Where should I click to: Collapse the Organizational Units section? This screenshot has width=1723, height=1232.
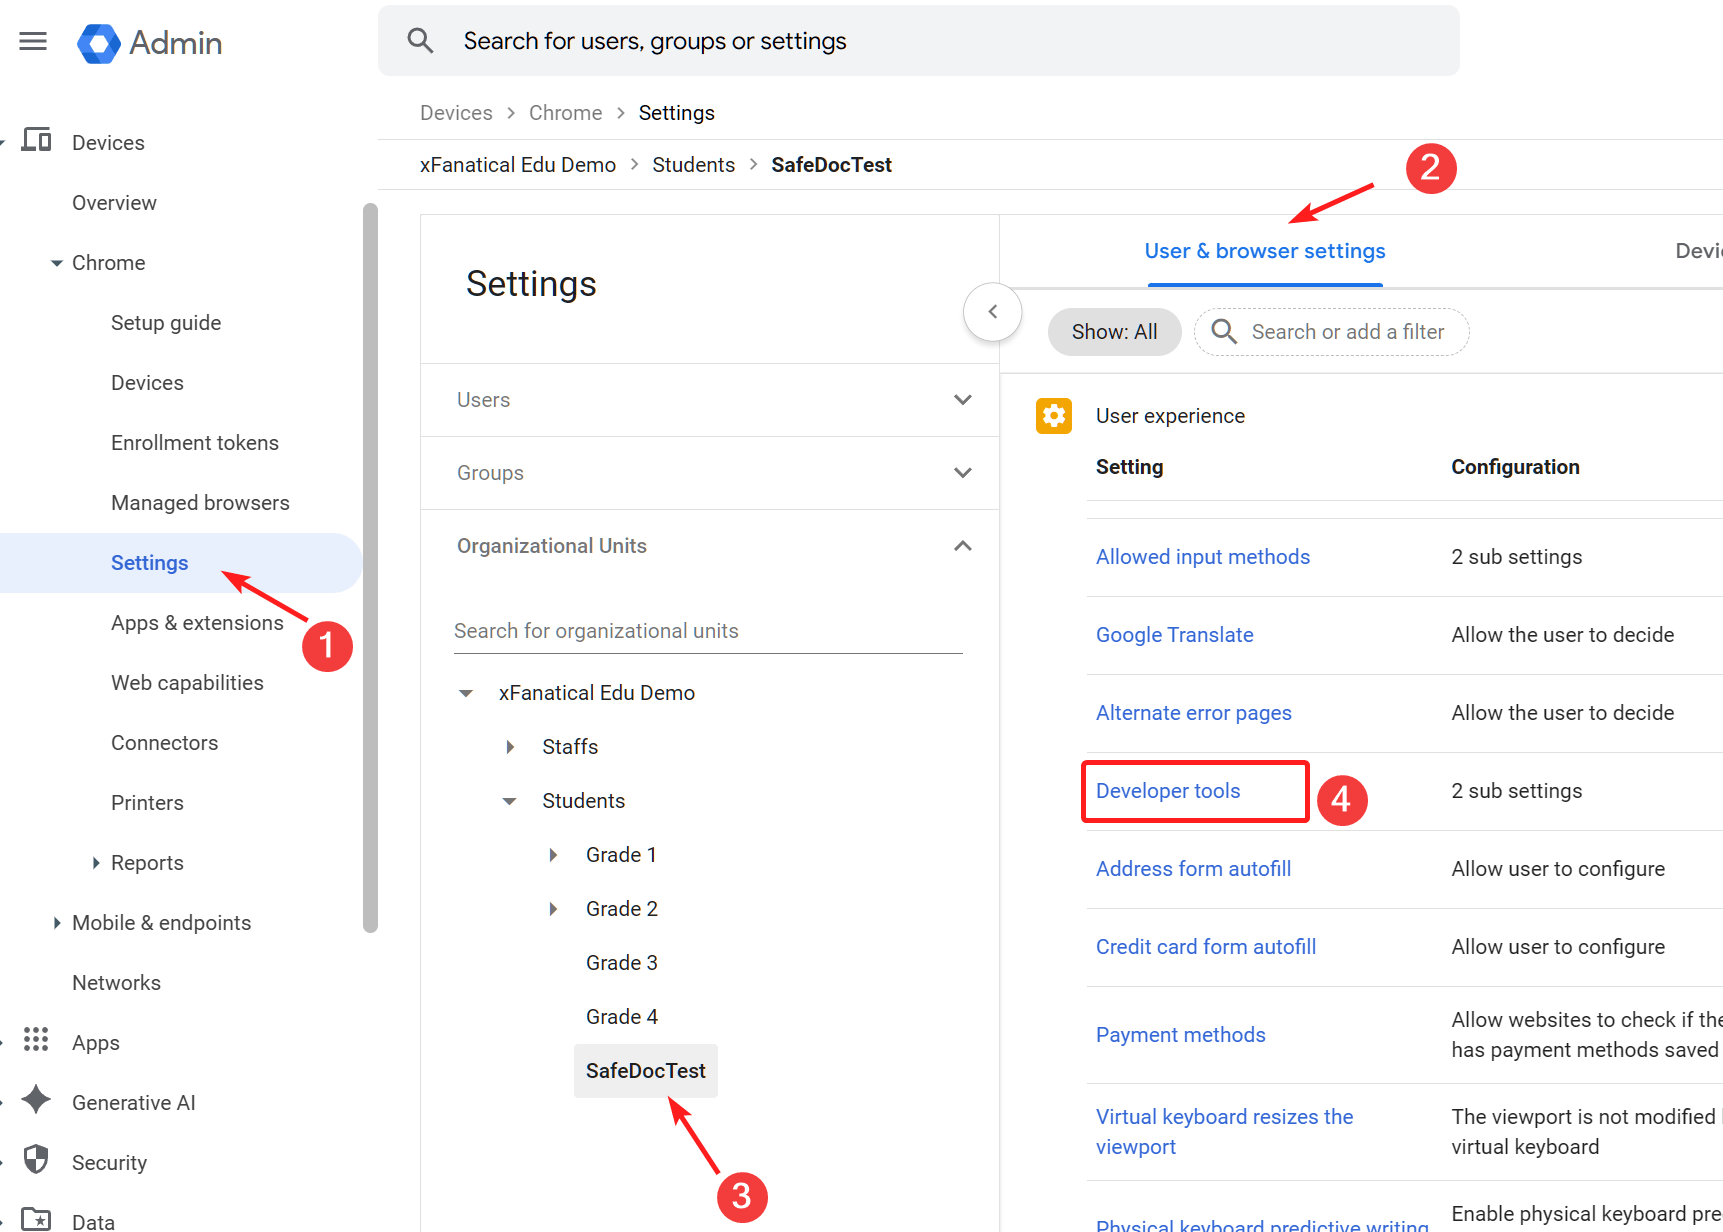(x=962, y=546)
